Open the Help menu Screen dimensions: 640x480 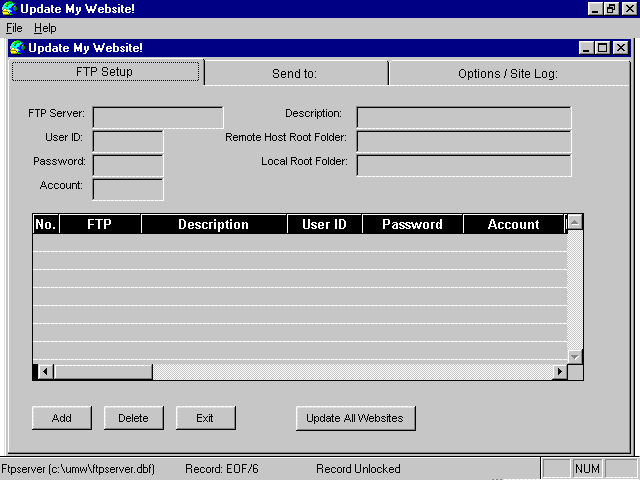click(45, 28)
